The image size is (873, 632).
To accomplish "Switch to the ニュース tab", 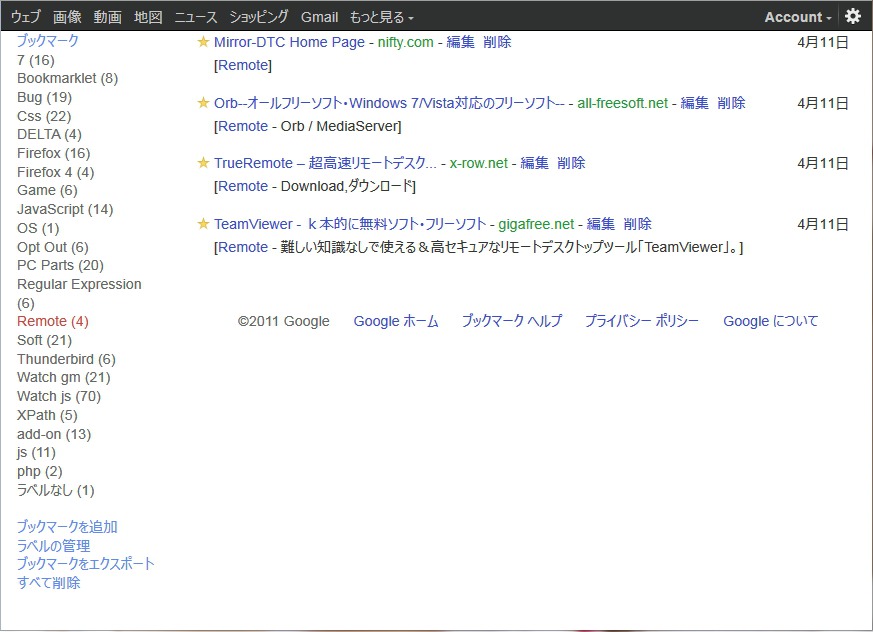I will click(195, 16).
